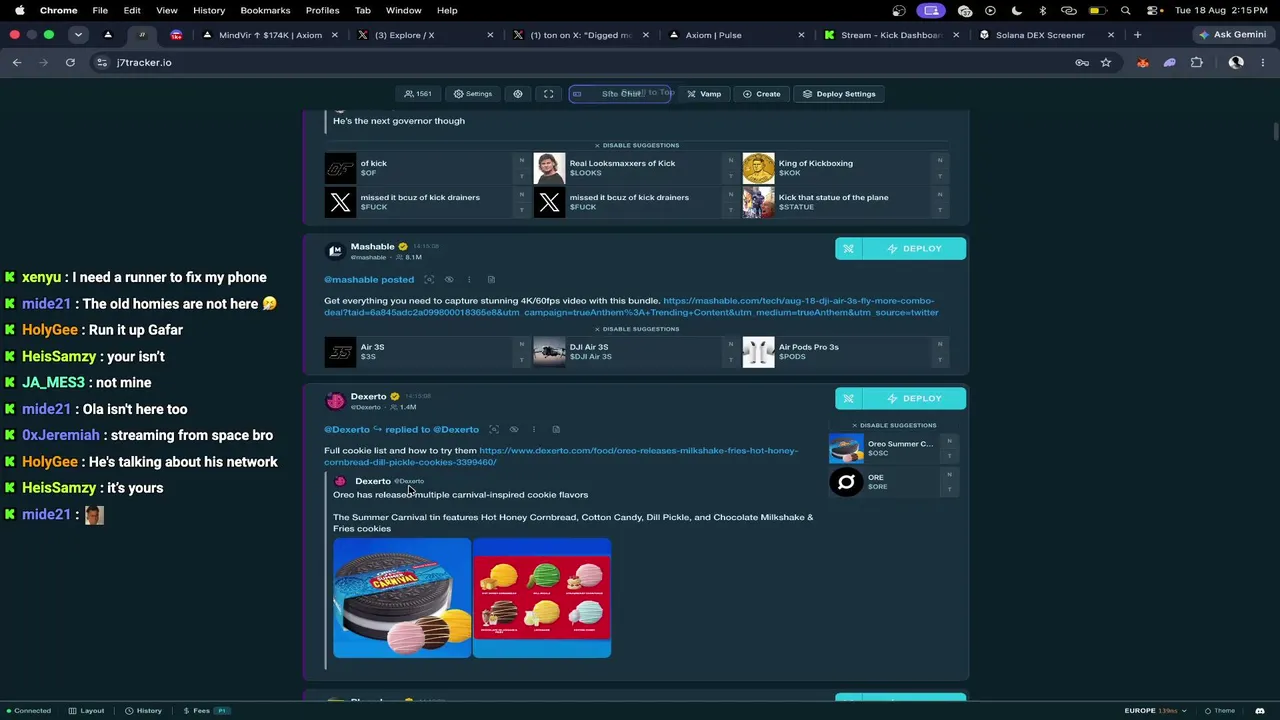Select the 'of kick' $OF token logo
Screen dimensions: 1280x720
(340, 168)
